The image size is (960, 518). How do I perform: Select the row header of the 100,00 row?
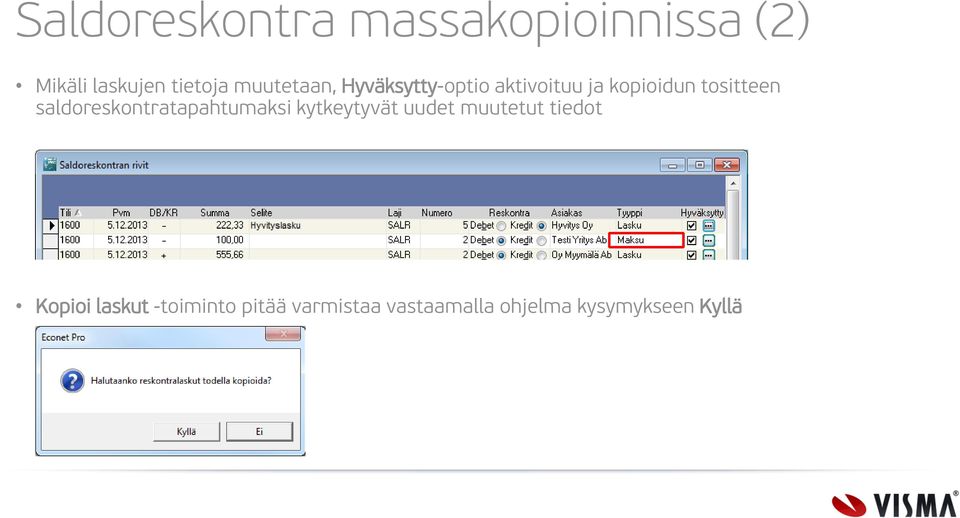point(51,240)
